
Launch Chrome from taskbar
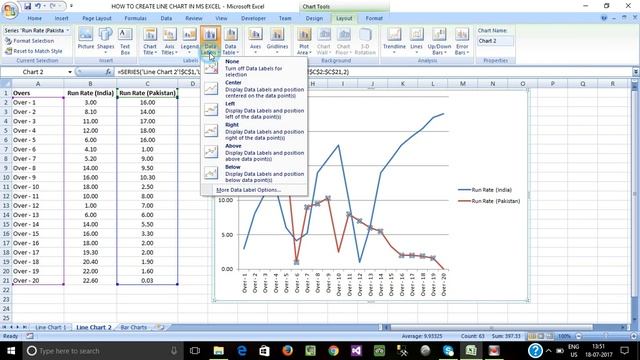[333, 351]
